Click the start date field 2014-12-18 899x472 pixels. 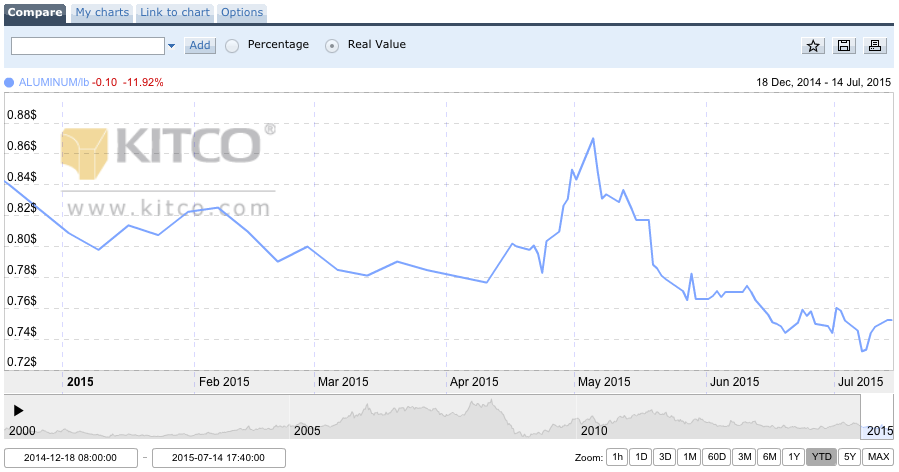(72, 458)
